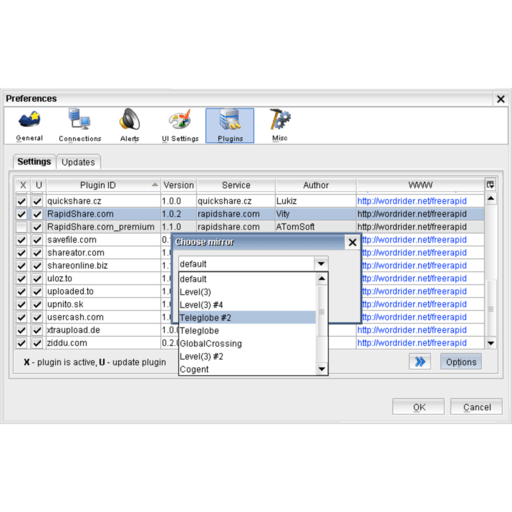
Task: Open the Alerts preferences section
Action: tap(130, 126)
